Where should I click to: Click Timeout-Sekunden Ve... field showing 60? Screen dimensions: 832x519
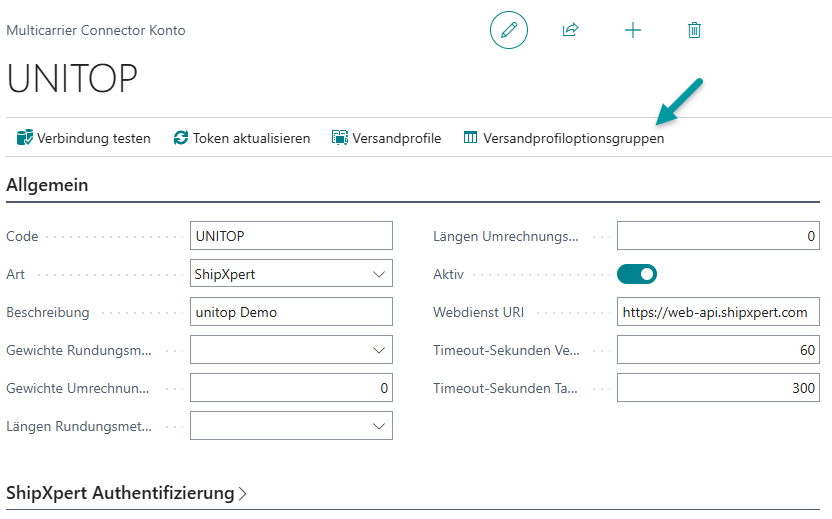718,350
